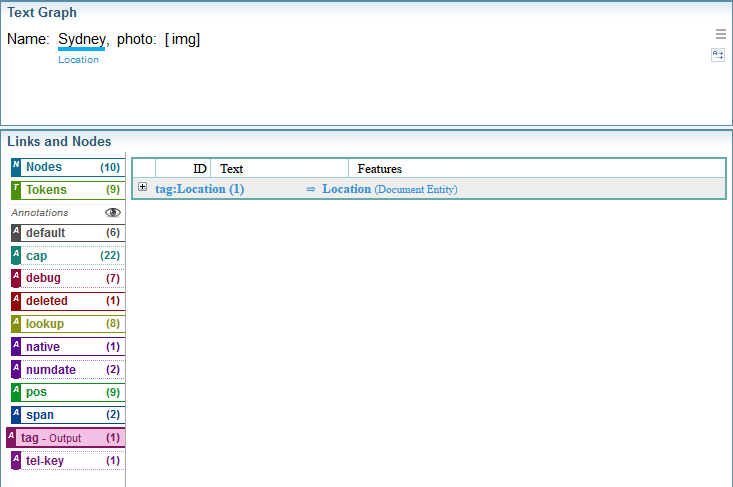Screen dimensions: 733x487
Task: Select the Nodes list item
Action: [x=67, y=167]
